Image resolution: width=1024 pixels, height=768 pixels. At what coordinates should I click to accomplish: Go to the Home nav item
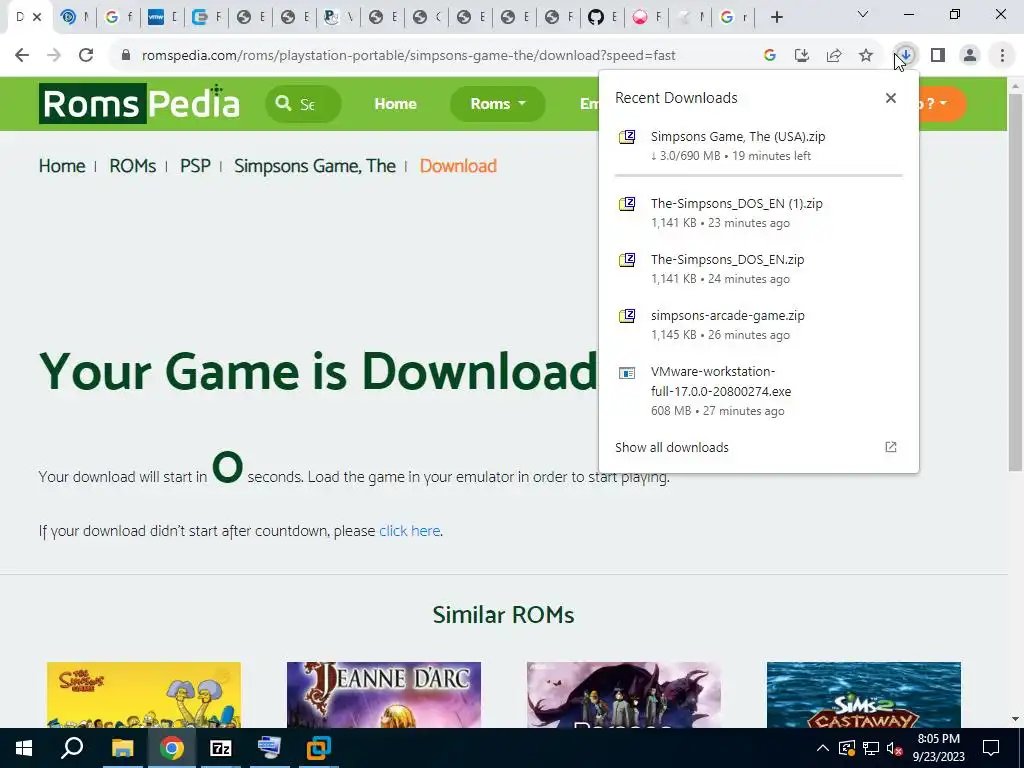click(395, 104)
